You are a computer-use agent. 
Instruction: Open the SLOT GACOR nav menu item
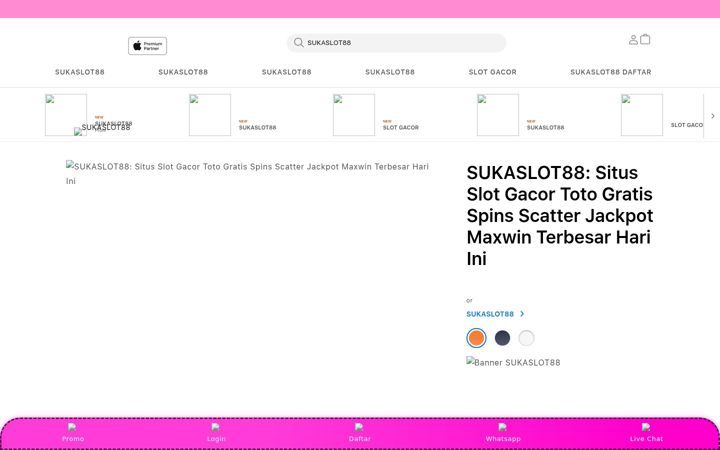pos(493,72)
